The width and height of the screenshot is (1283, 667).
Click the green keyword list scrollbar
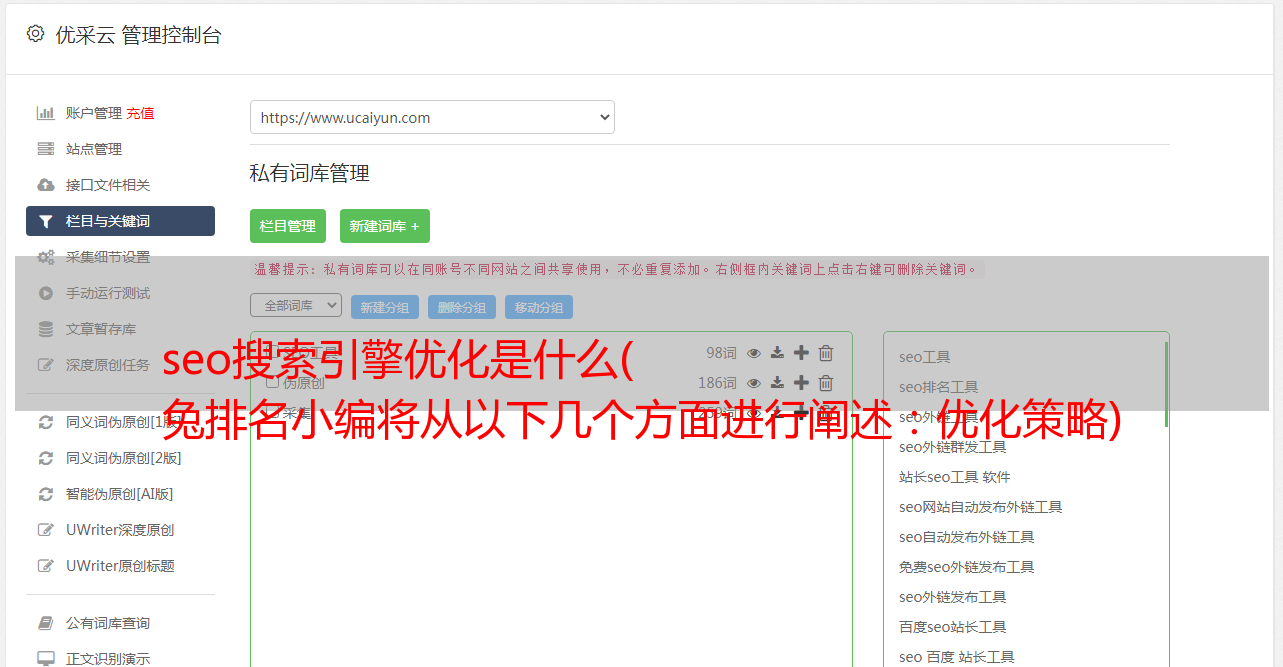pyautogui.click(x=1166, y=384)
